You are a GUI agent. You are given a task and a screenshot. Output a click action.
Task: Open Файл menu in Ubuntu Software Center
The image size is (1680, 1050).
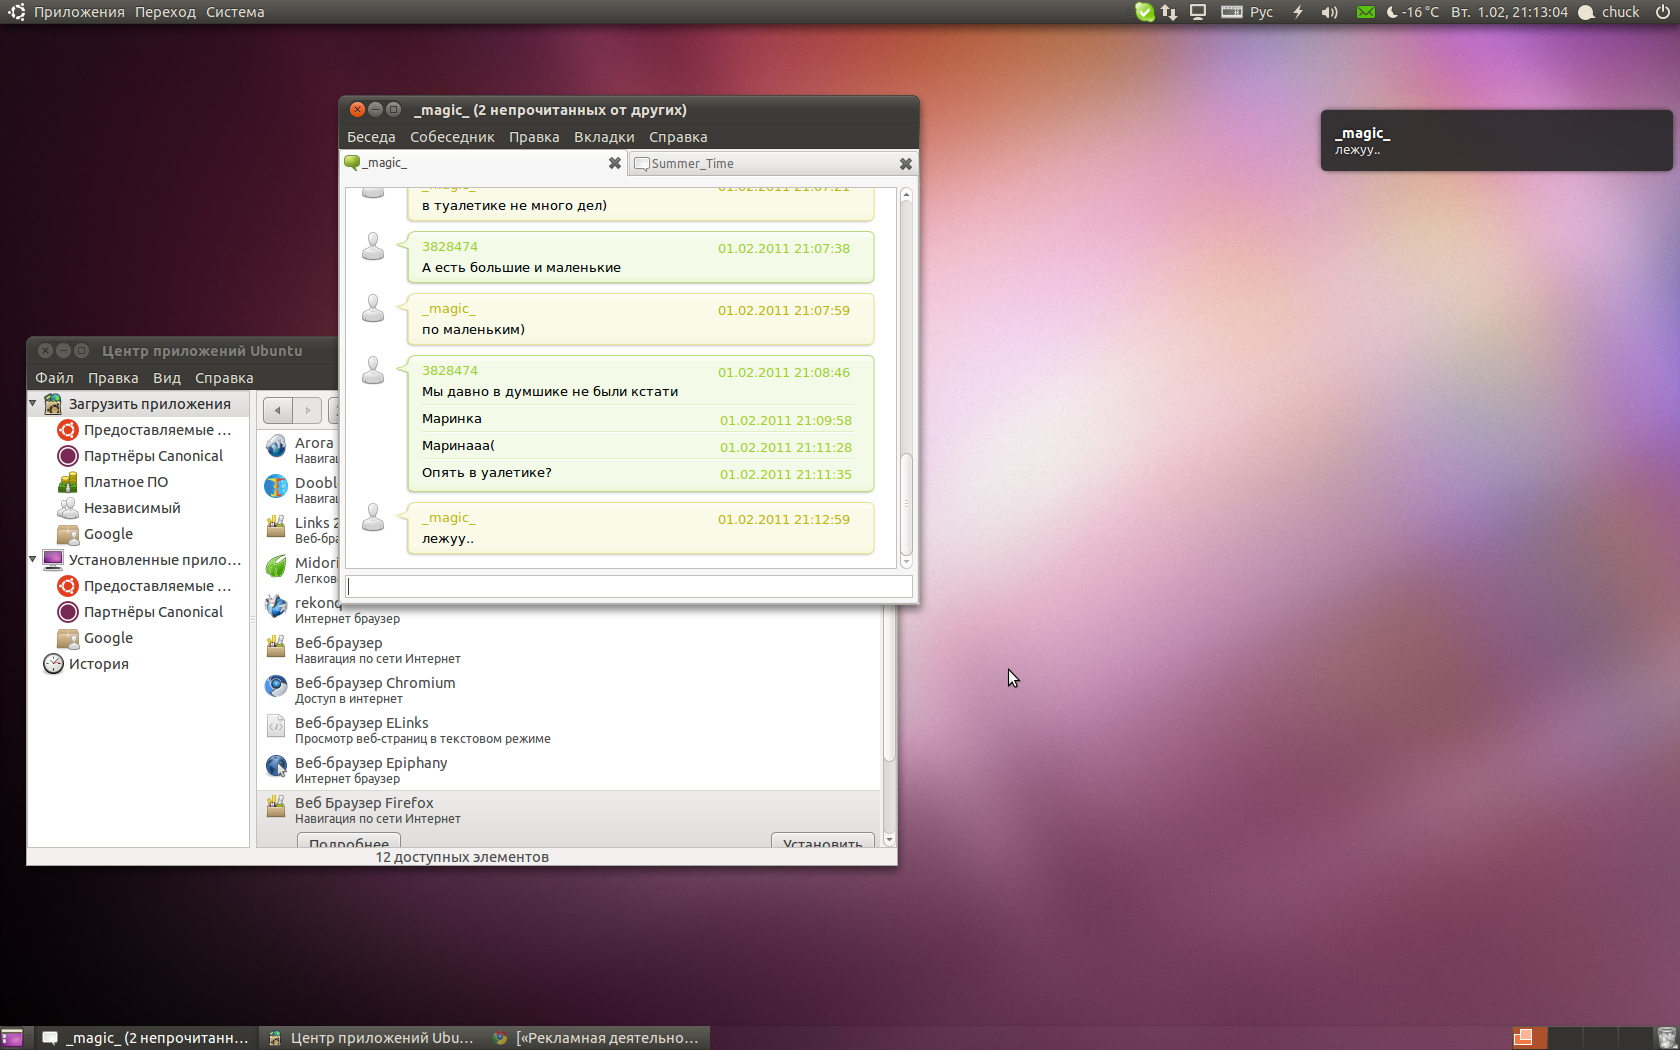click(x=54, y=378)
